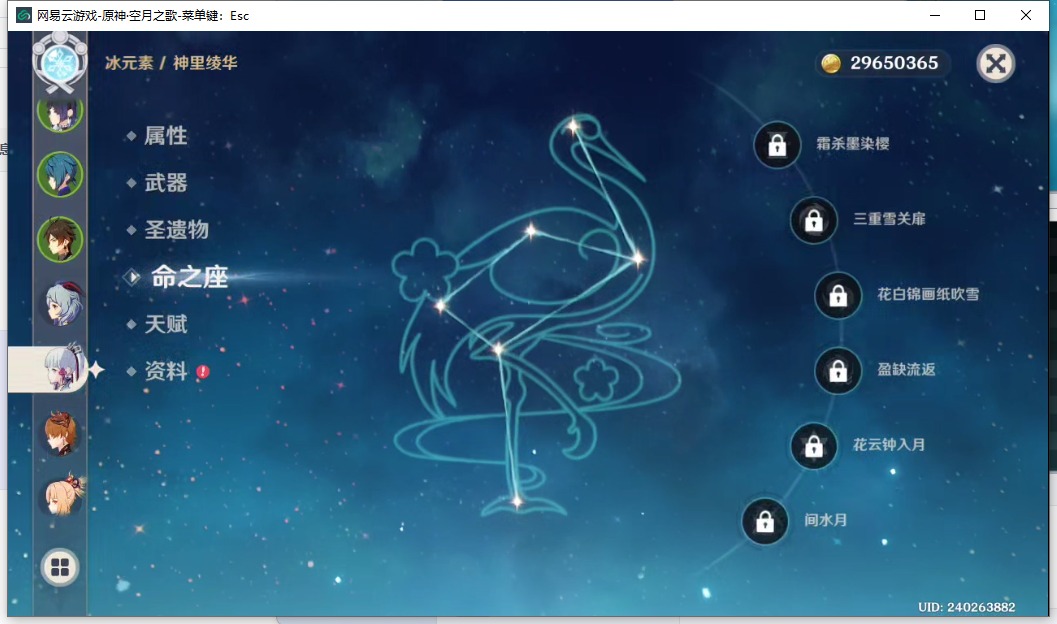
Task: Select the brown-haired Zhongli avatar
Action: click(x=60, y=239)
